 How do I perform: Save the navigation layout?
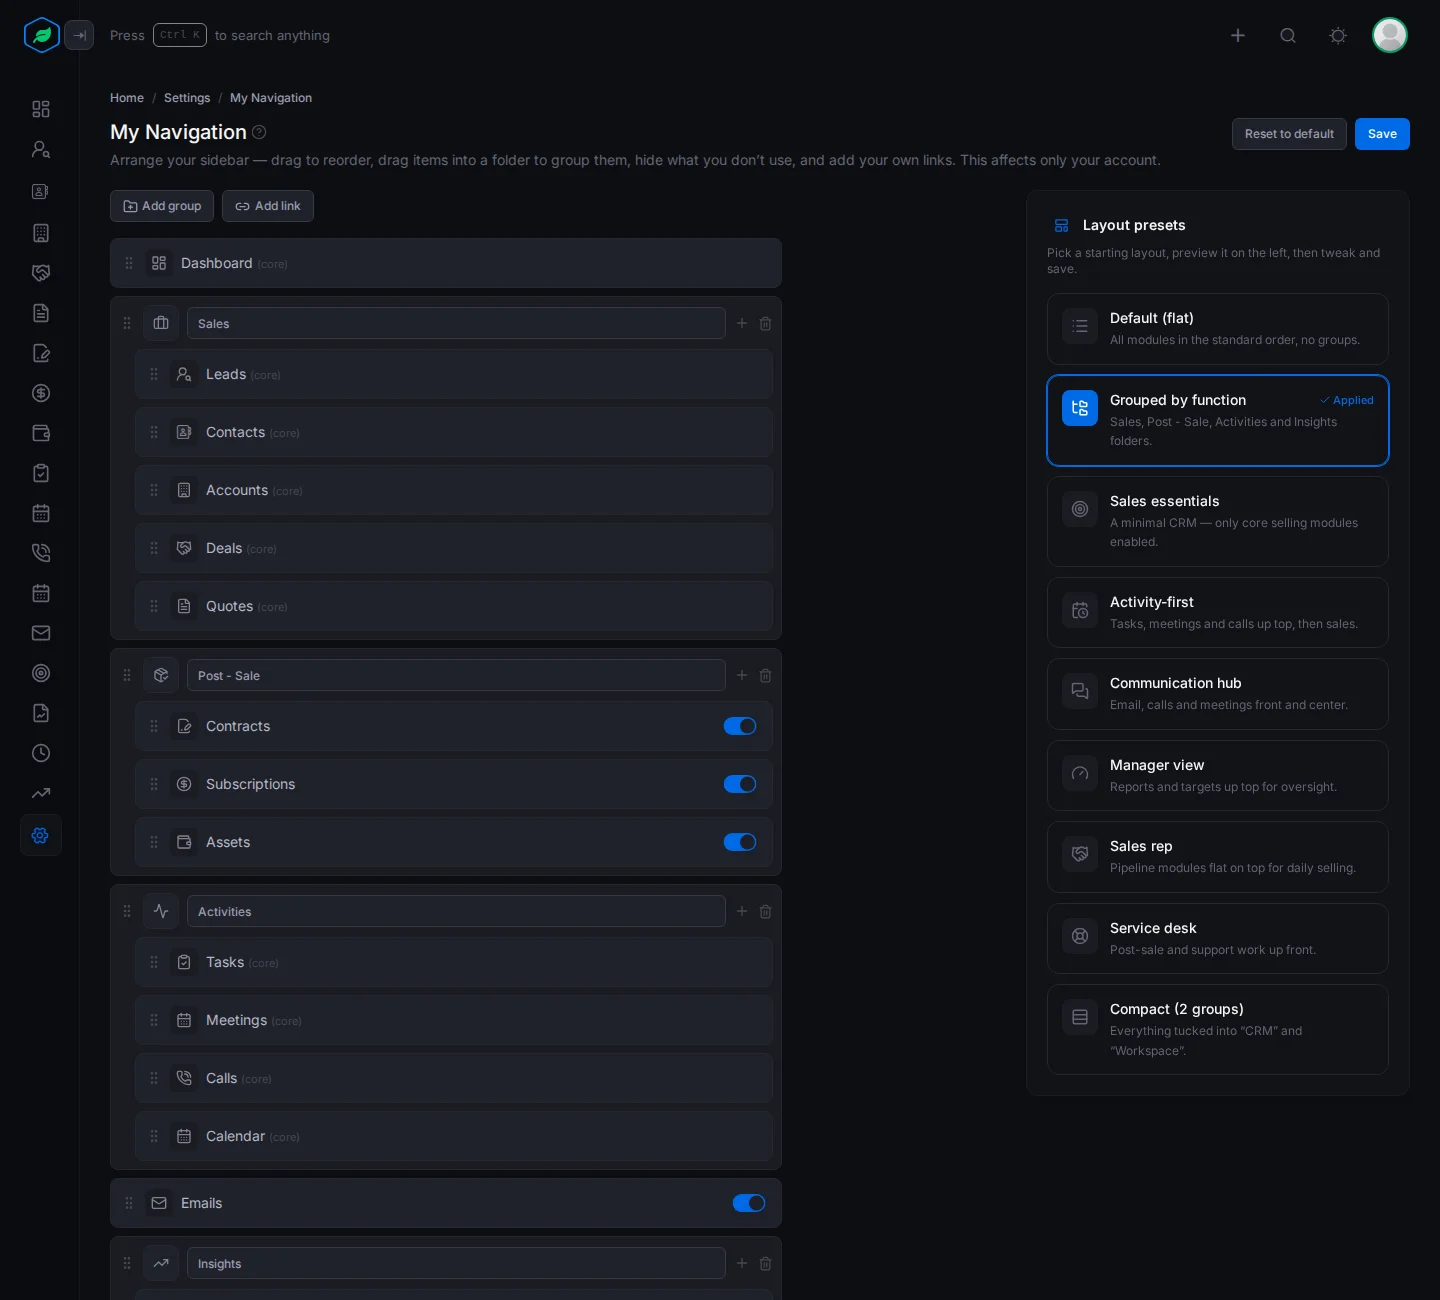[1382, 134]
